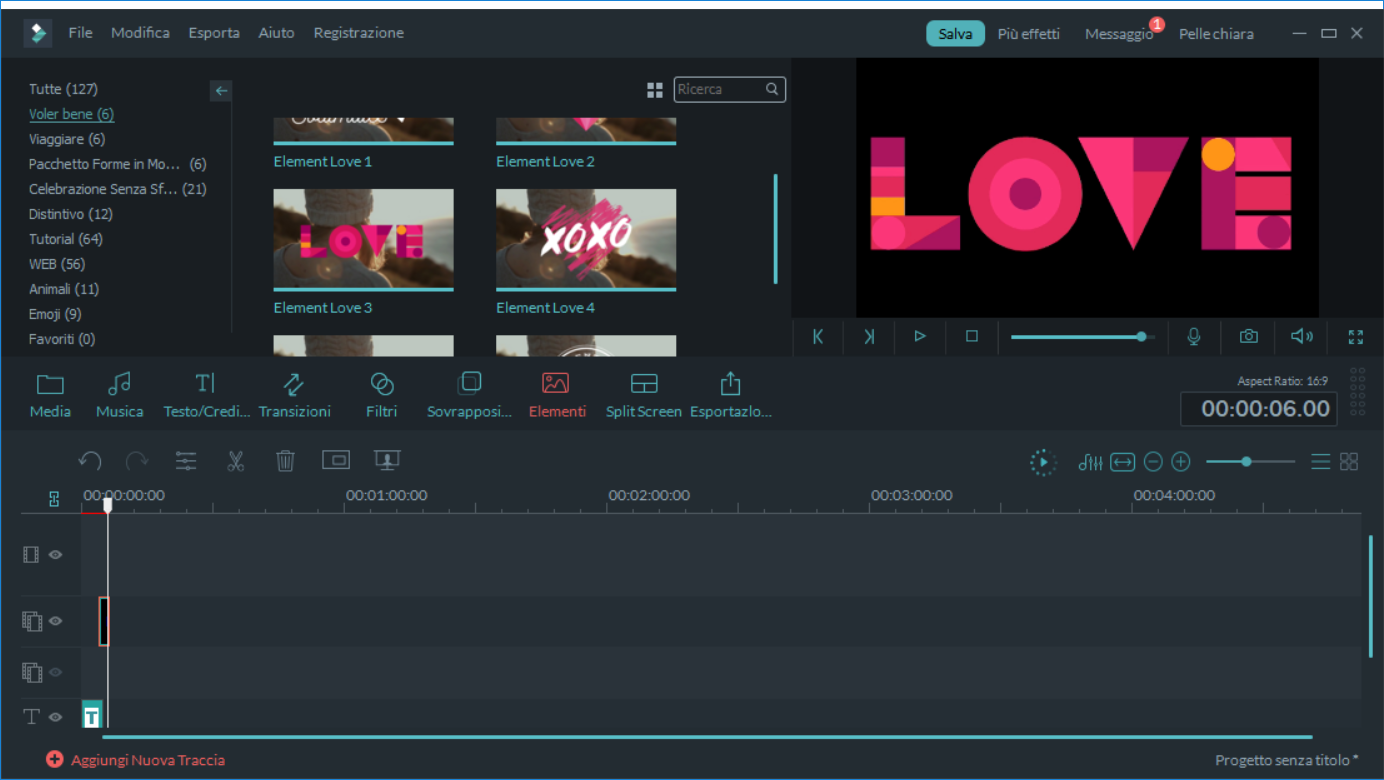Screen dimensions: 1384x780
Task: Take a snapshot with the camera icon
Action: [x=1249, y=337]
